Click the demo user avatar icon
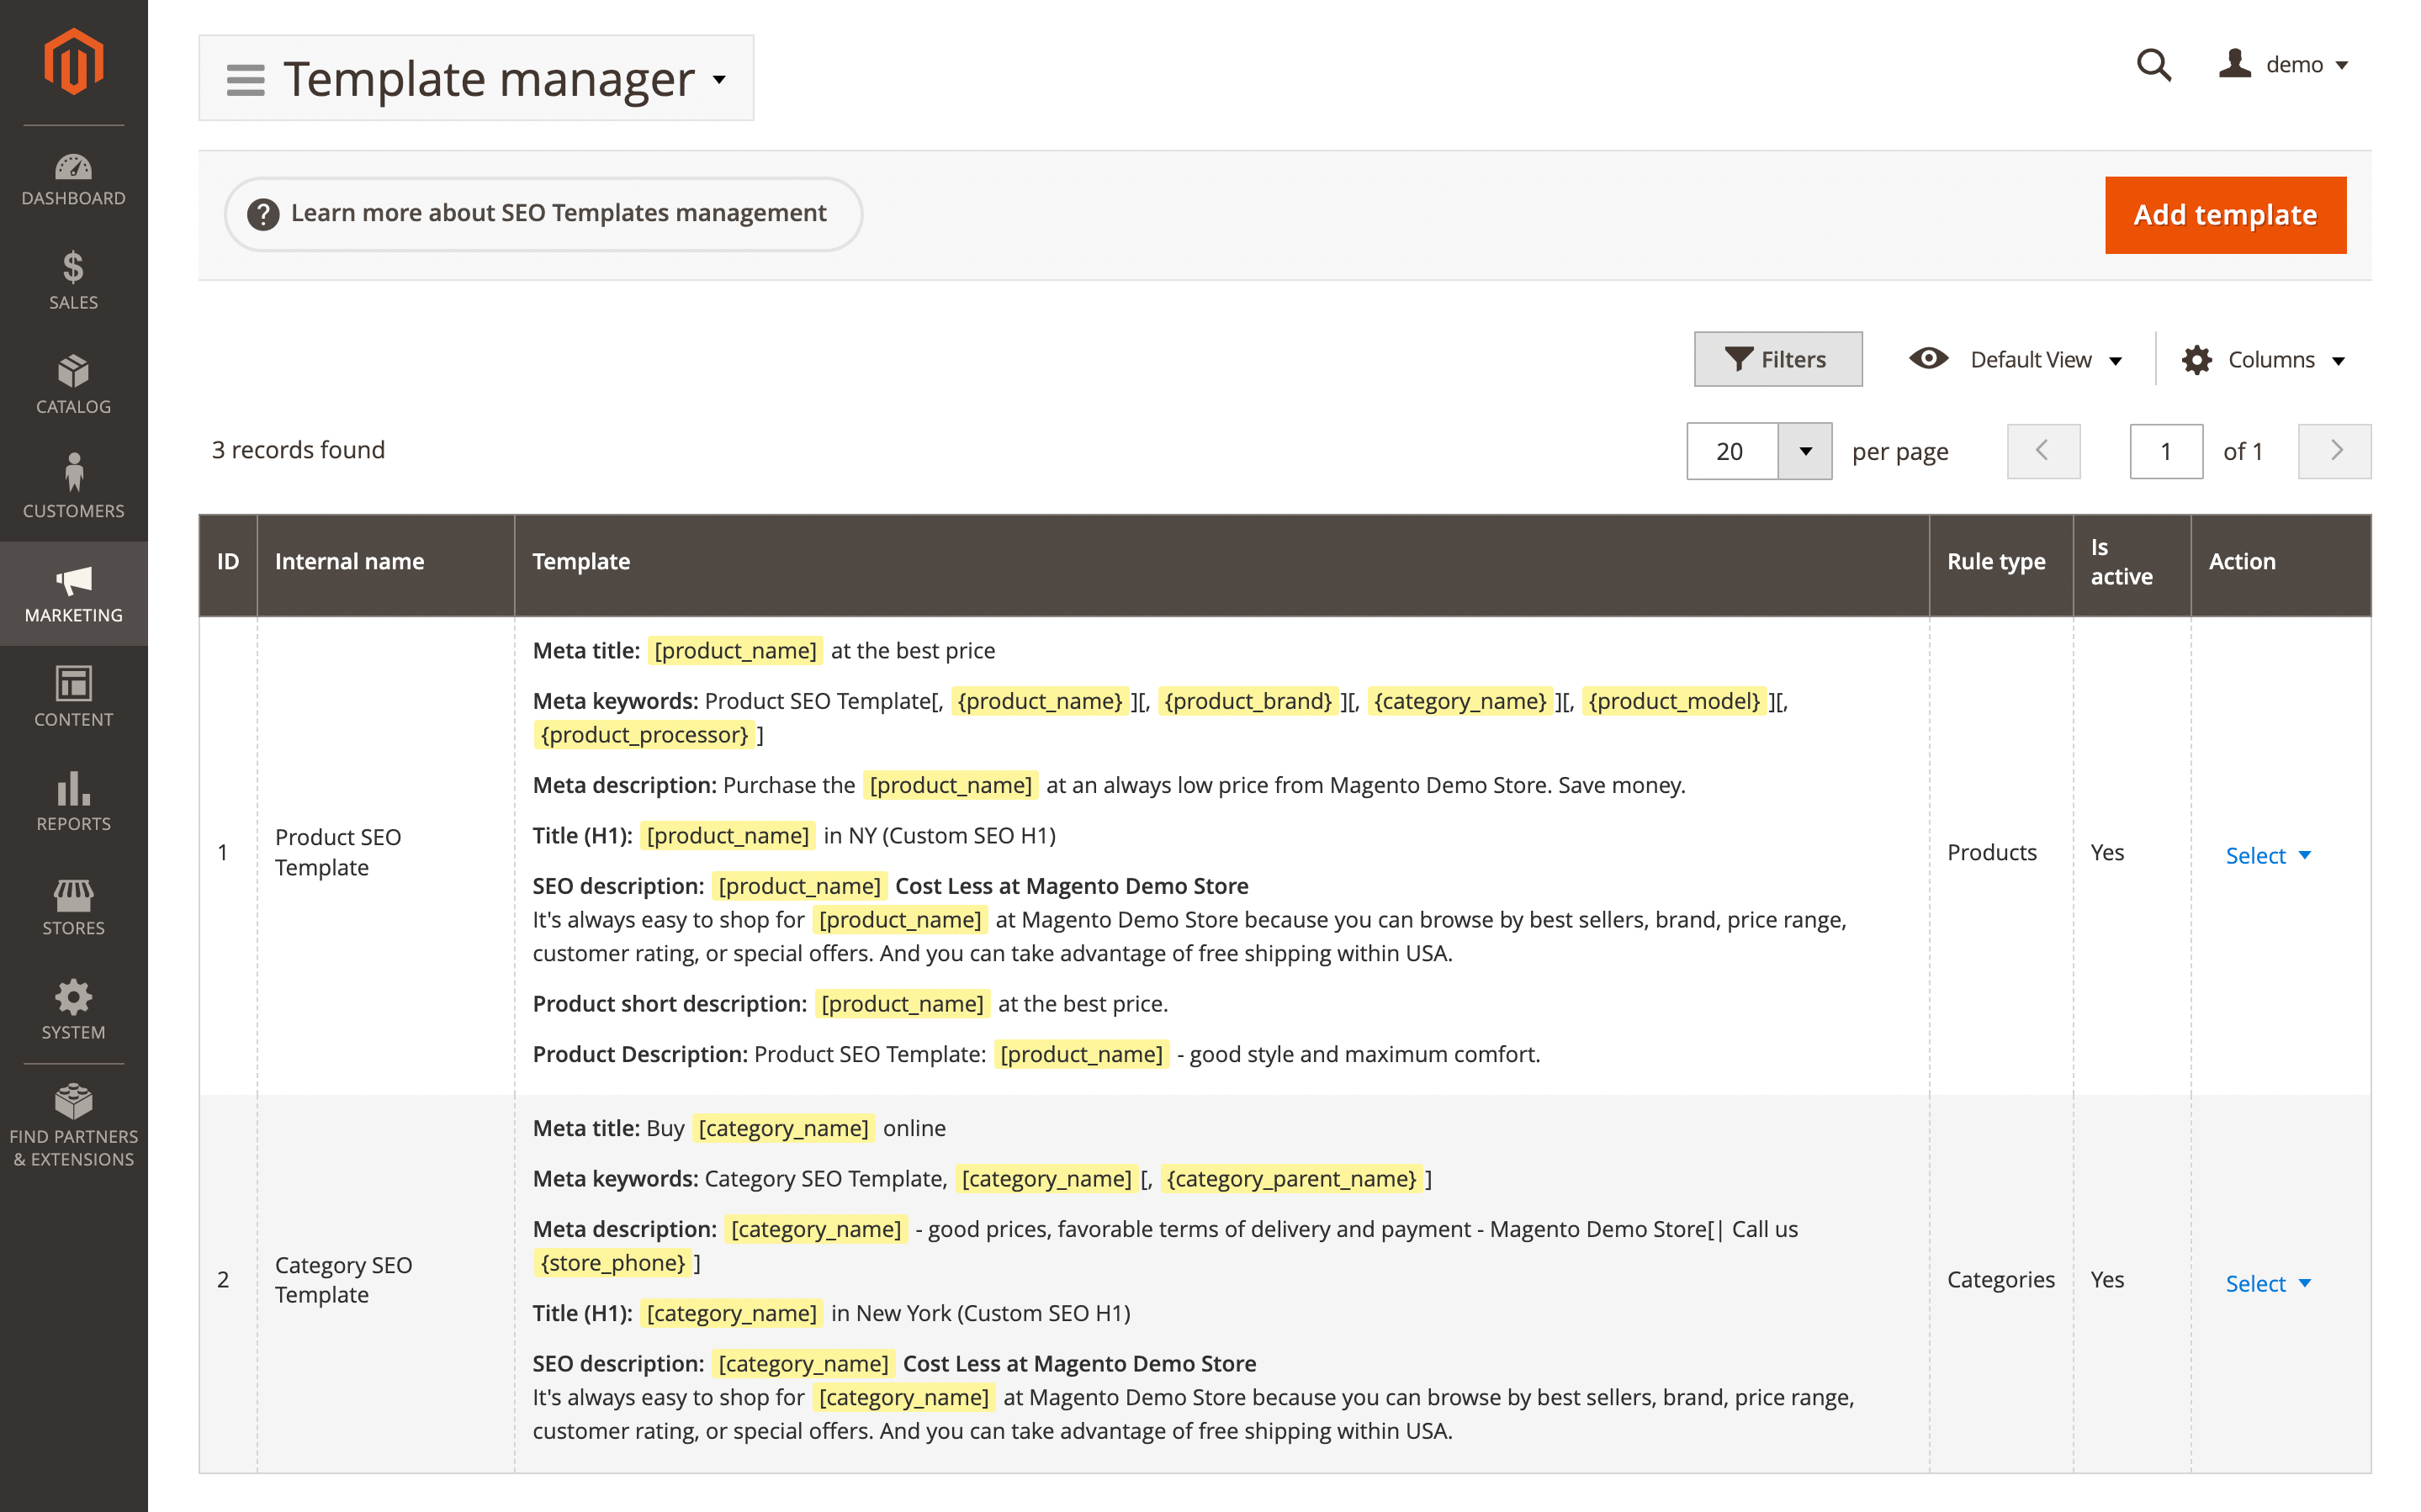 pos(2234,63)
